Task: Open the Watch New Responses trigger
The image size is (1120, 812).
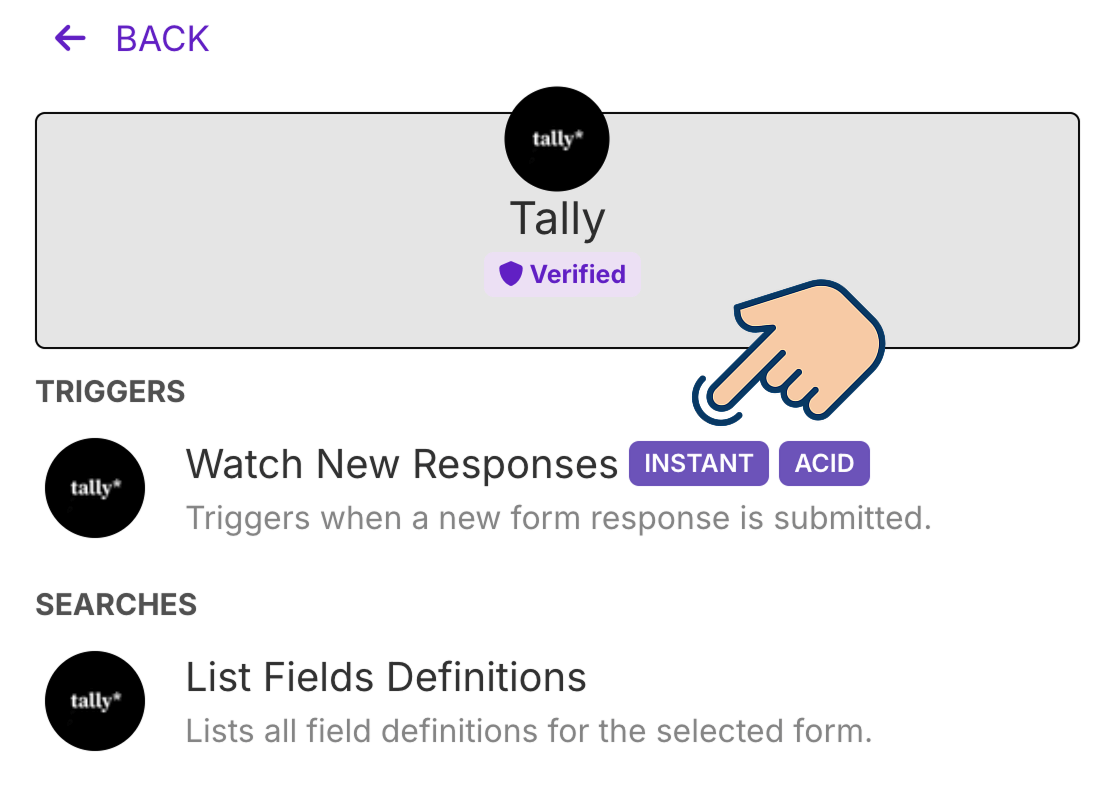Action: pyautogui.click(x=401, y=463)
